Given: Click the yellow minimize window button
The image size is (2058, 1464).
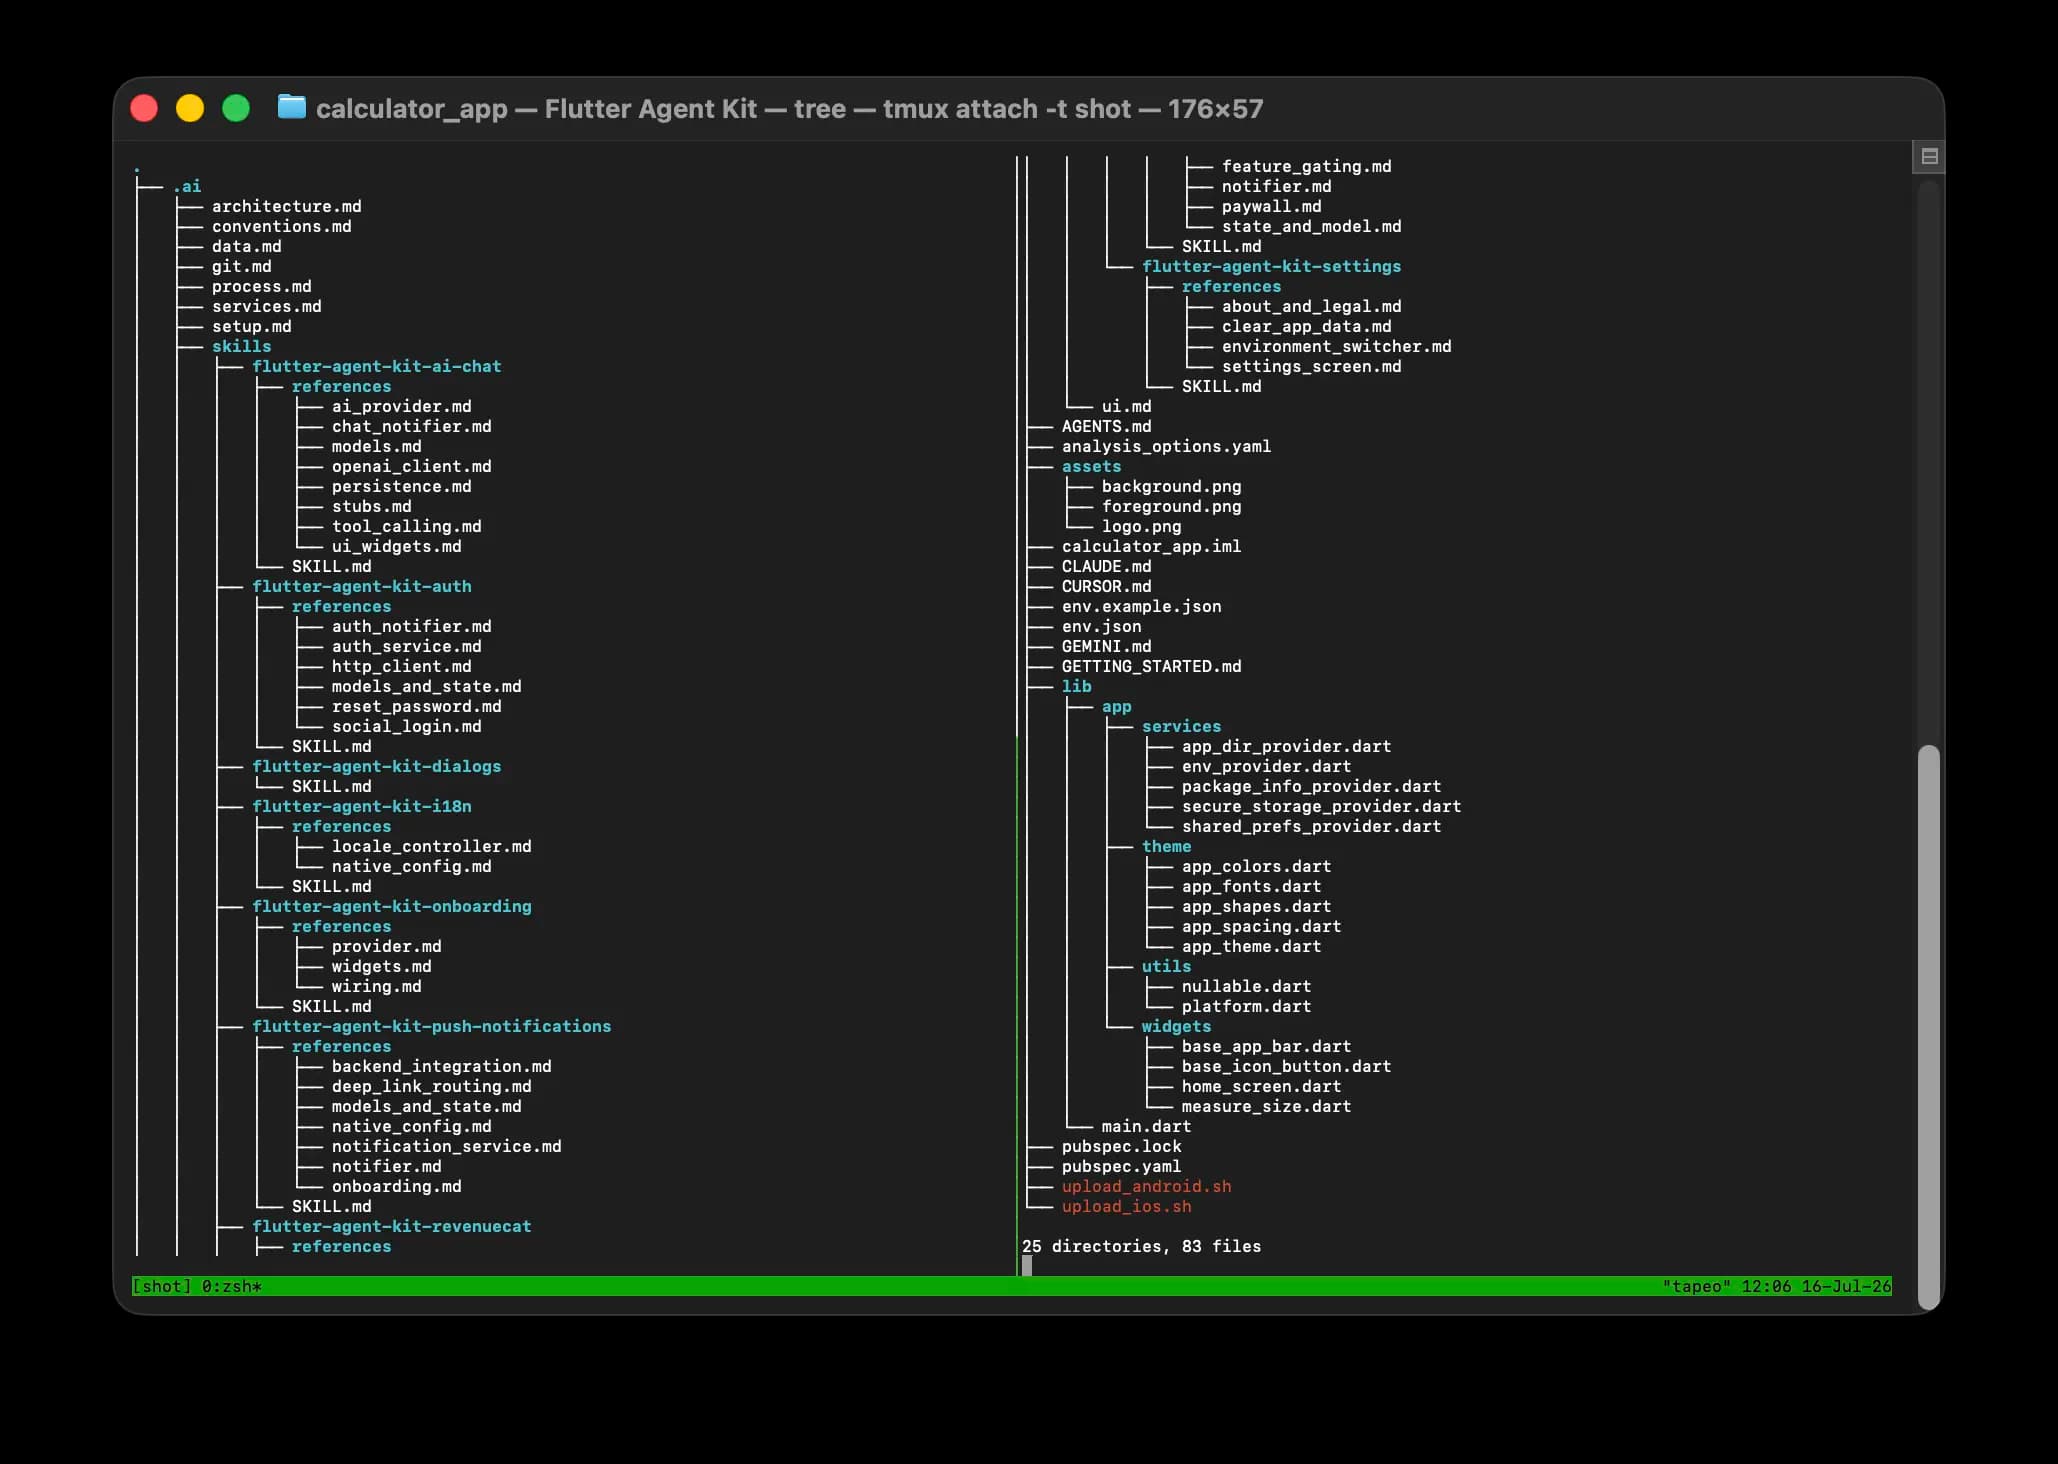Looking at the screenshot, I should 190,108.
